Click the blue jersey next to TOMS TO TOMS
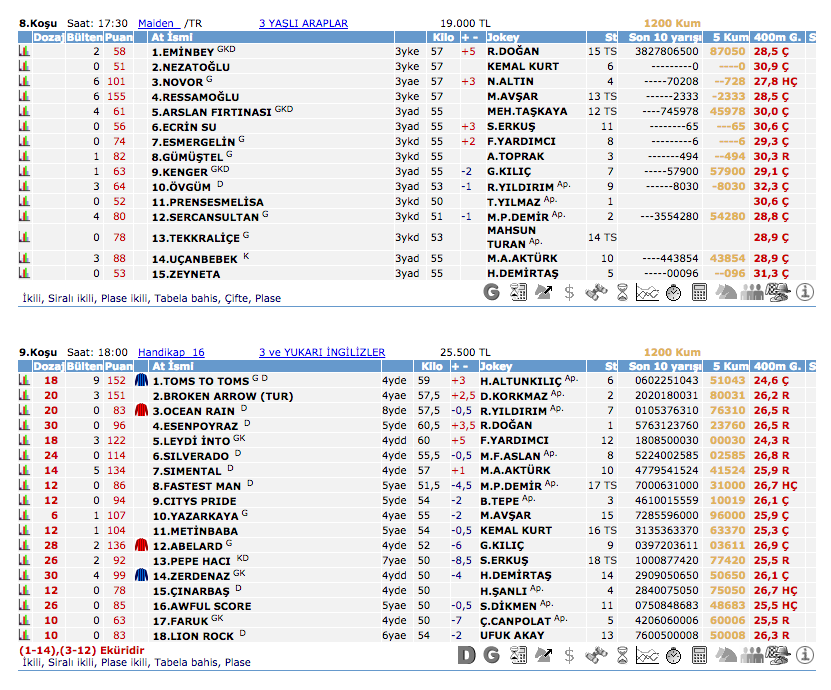 tap(141, 380)
